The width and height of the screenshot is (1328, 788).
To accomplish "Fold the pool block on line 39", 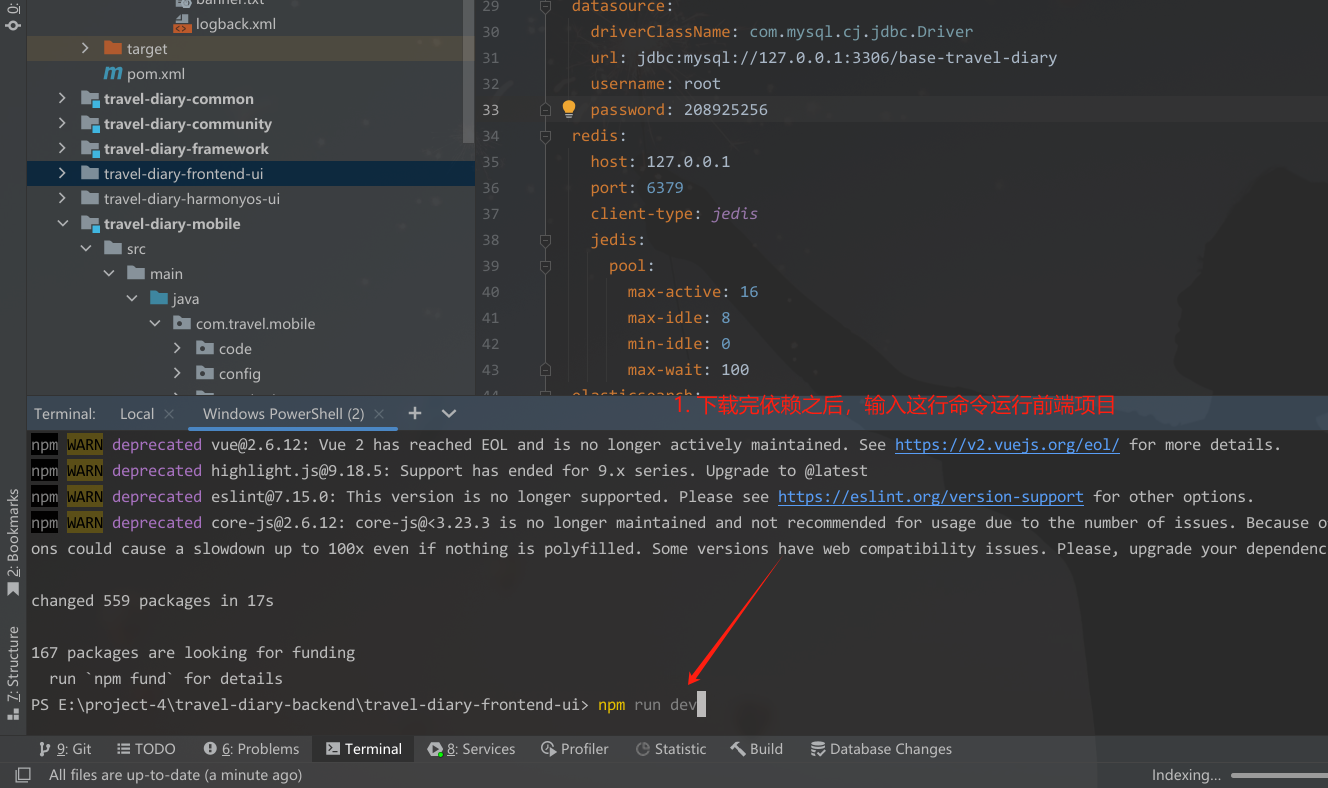I will [545, 266].
